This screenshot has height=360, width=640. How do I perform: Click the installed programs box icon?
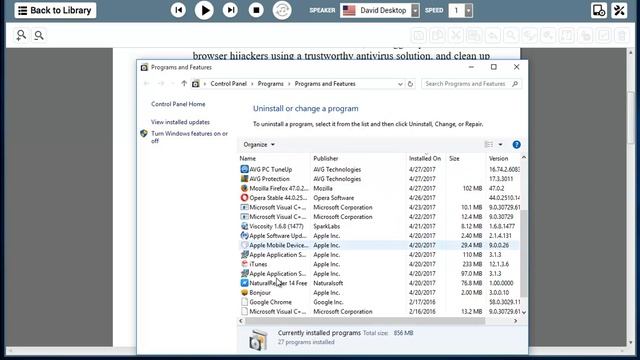click(x=258, y=340)
